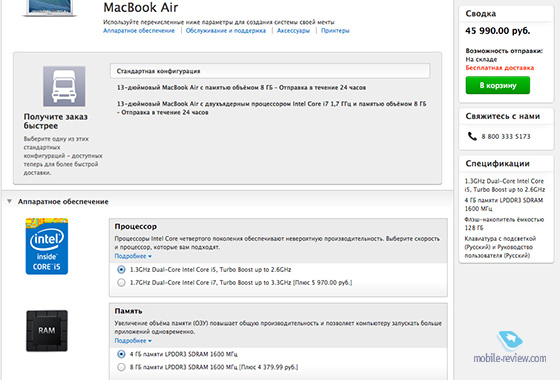Viewport: 560px width, 380px height.
Task: Click the Бесплатная доставка text
Action: tap(500, 68)
